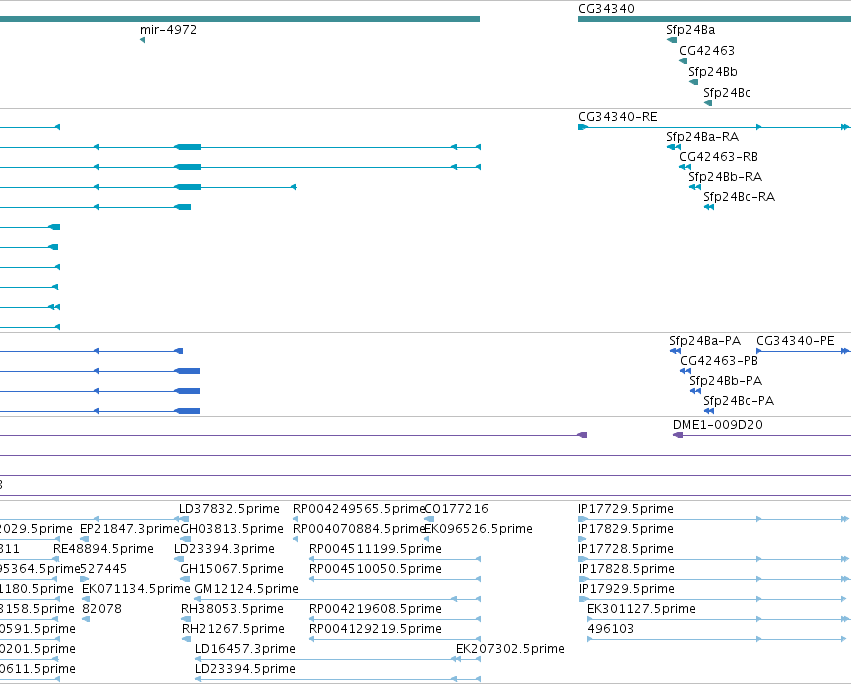Select the CG42463-RB transcript label

point(718,157)
